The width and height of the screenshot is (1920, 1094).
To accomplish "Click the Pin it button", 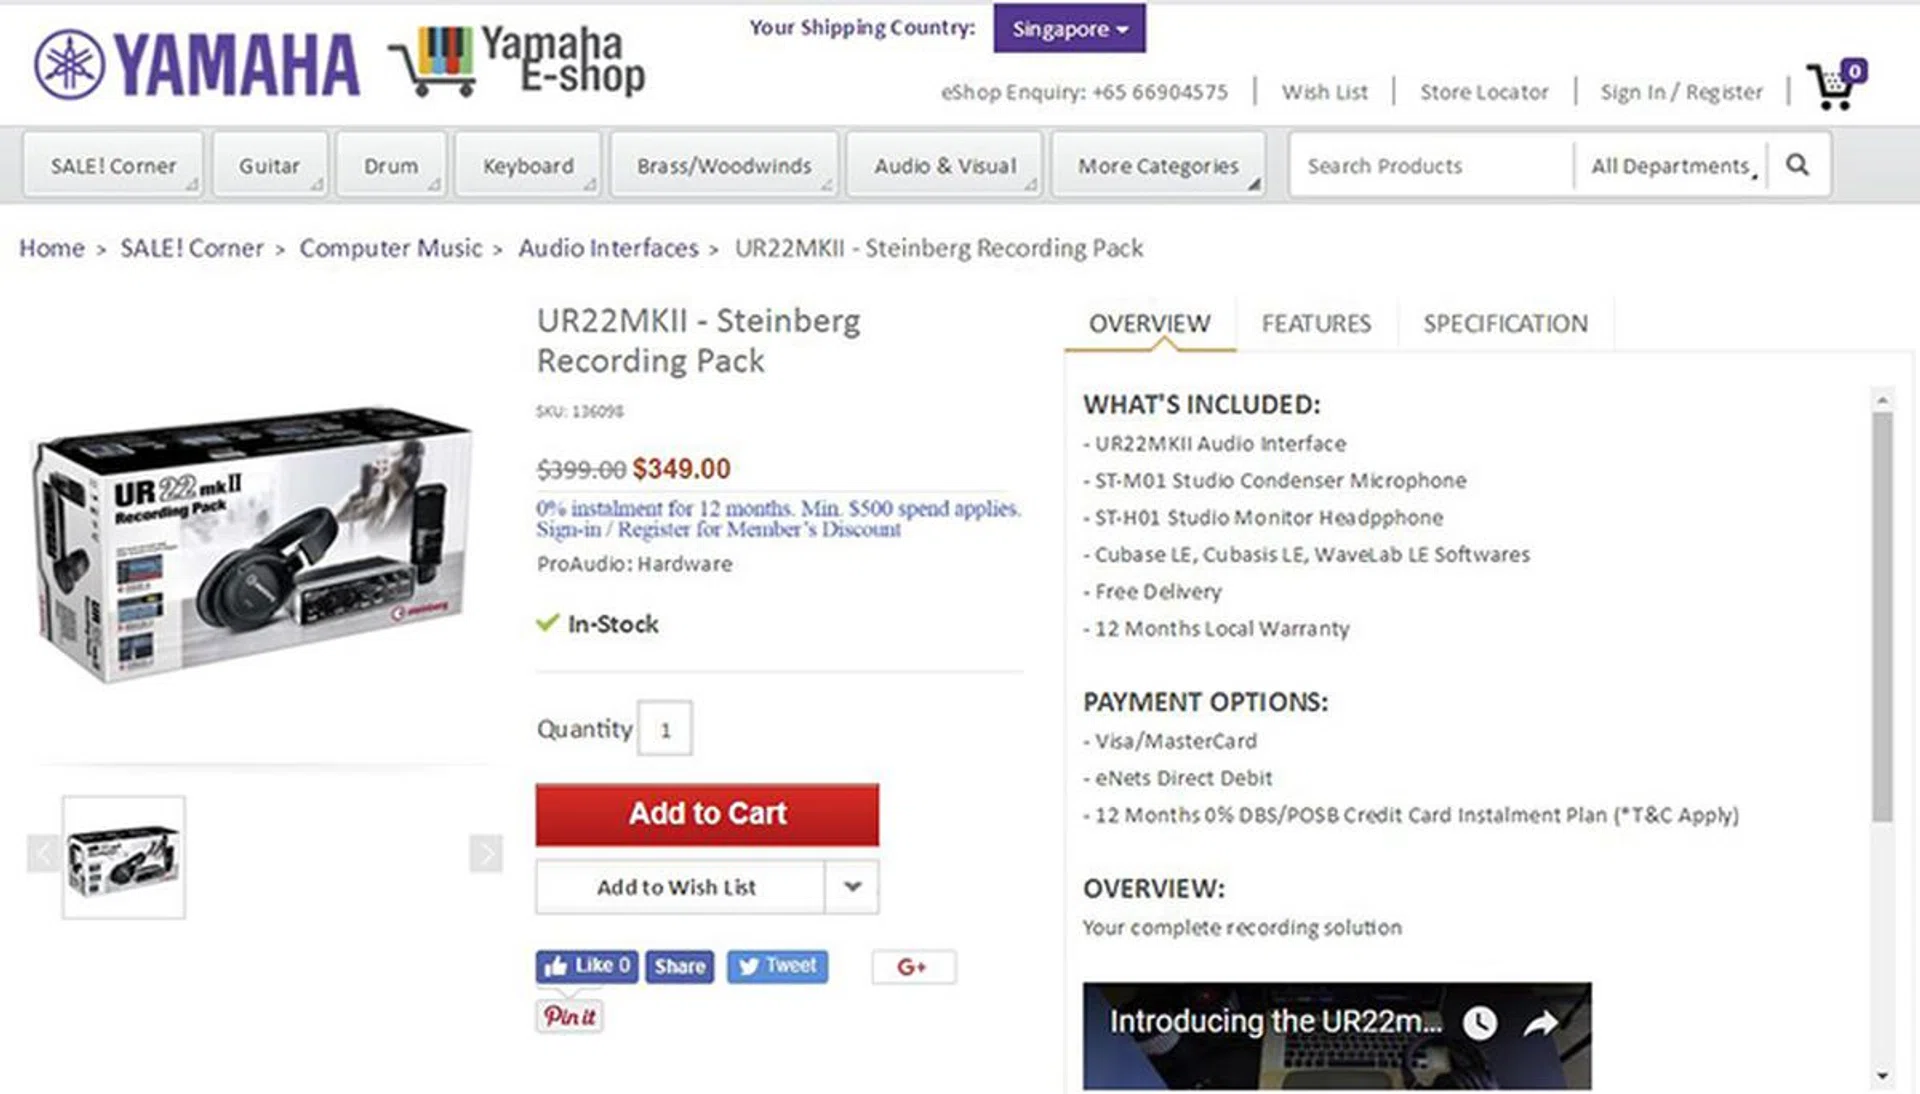I will 569,1016.
